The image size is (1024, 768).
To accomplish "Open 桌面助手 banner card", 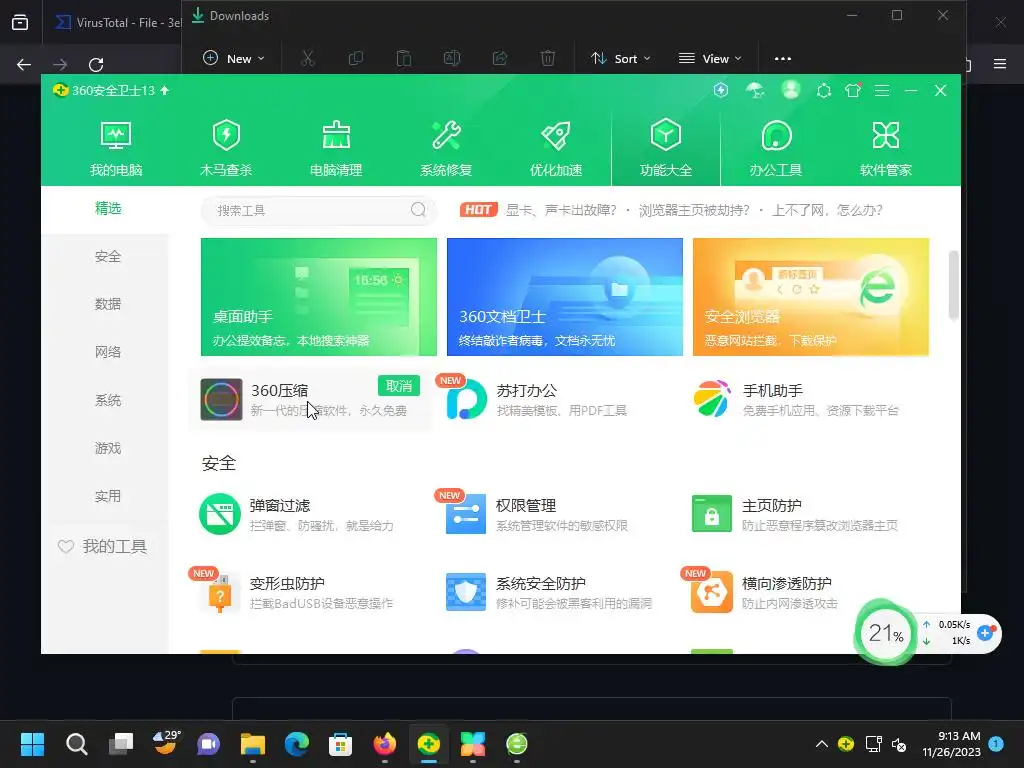I will click(319, 297).
